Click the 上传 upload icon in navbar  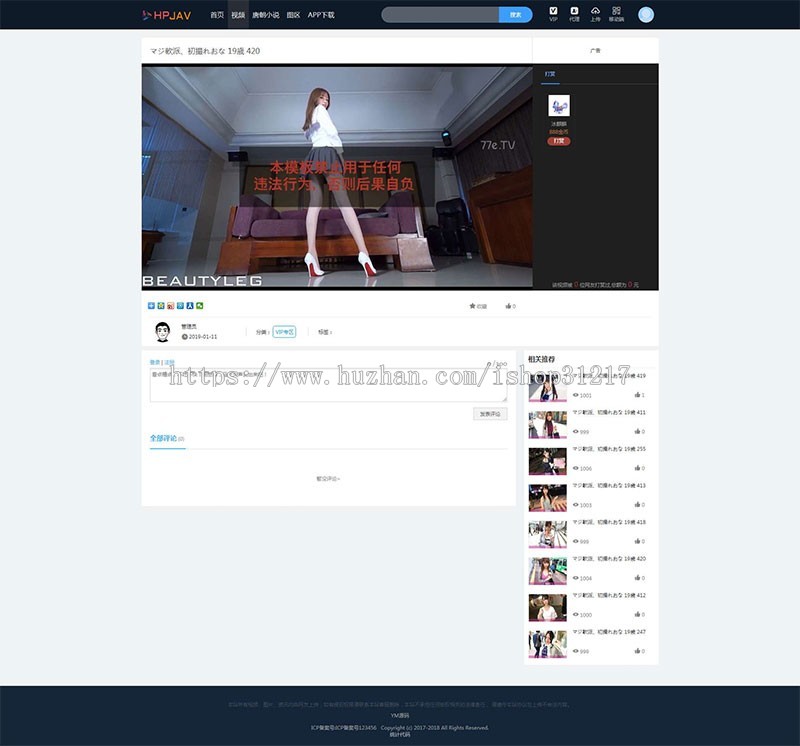(x=595, y=13)
